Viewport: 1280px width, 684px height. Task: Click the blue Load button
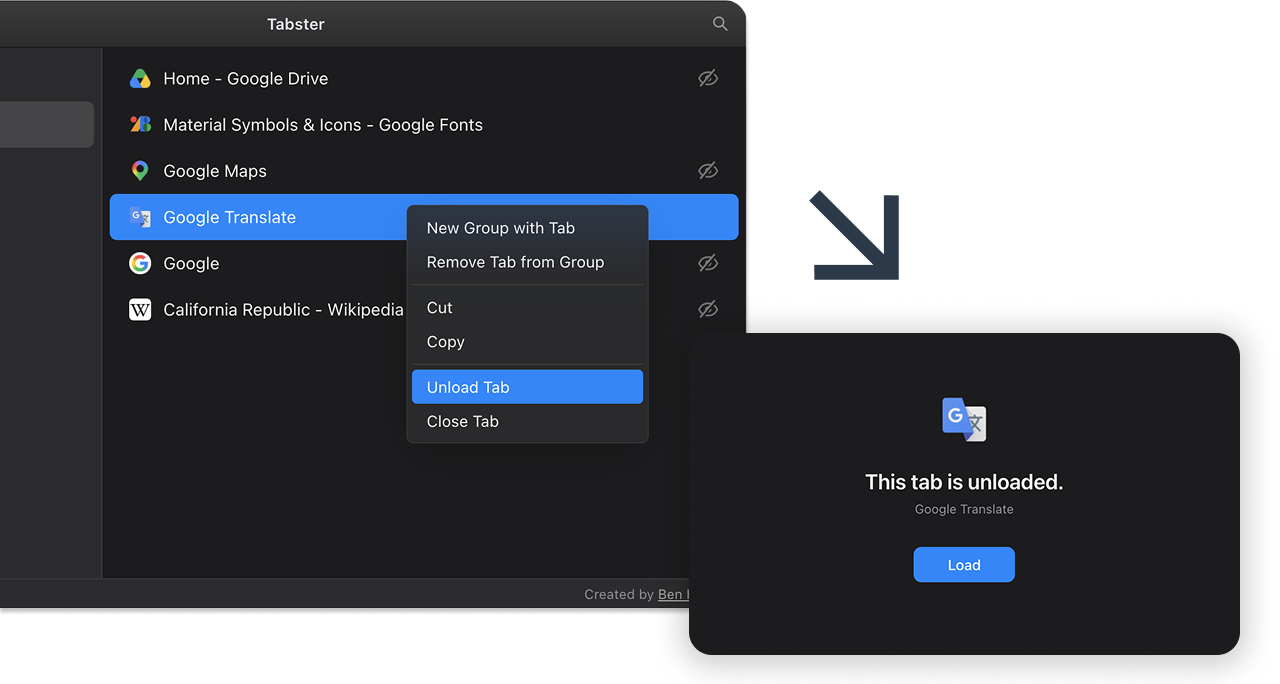(964, 565)
